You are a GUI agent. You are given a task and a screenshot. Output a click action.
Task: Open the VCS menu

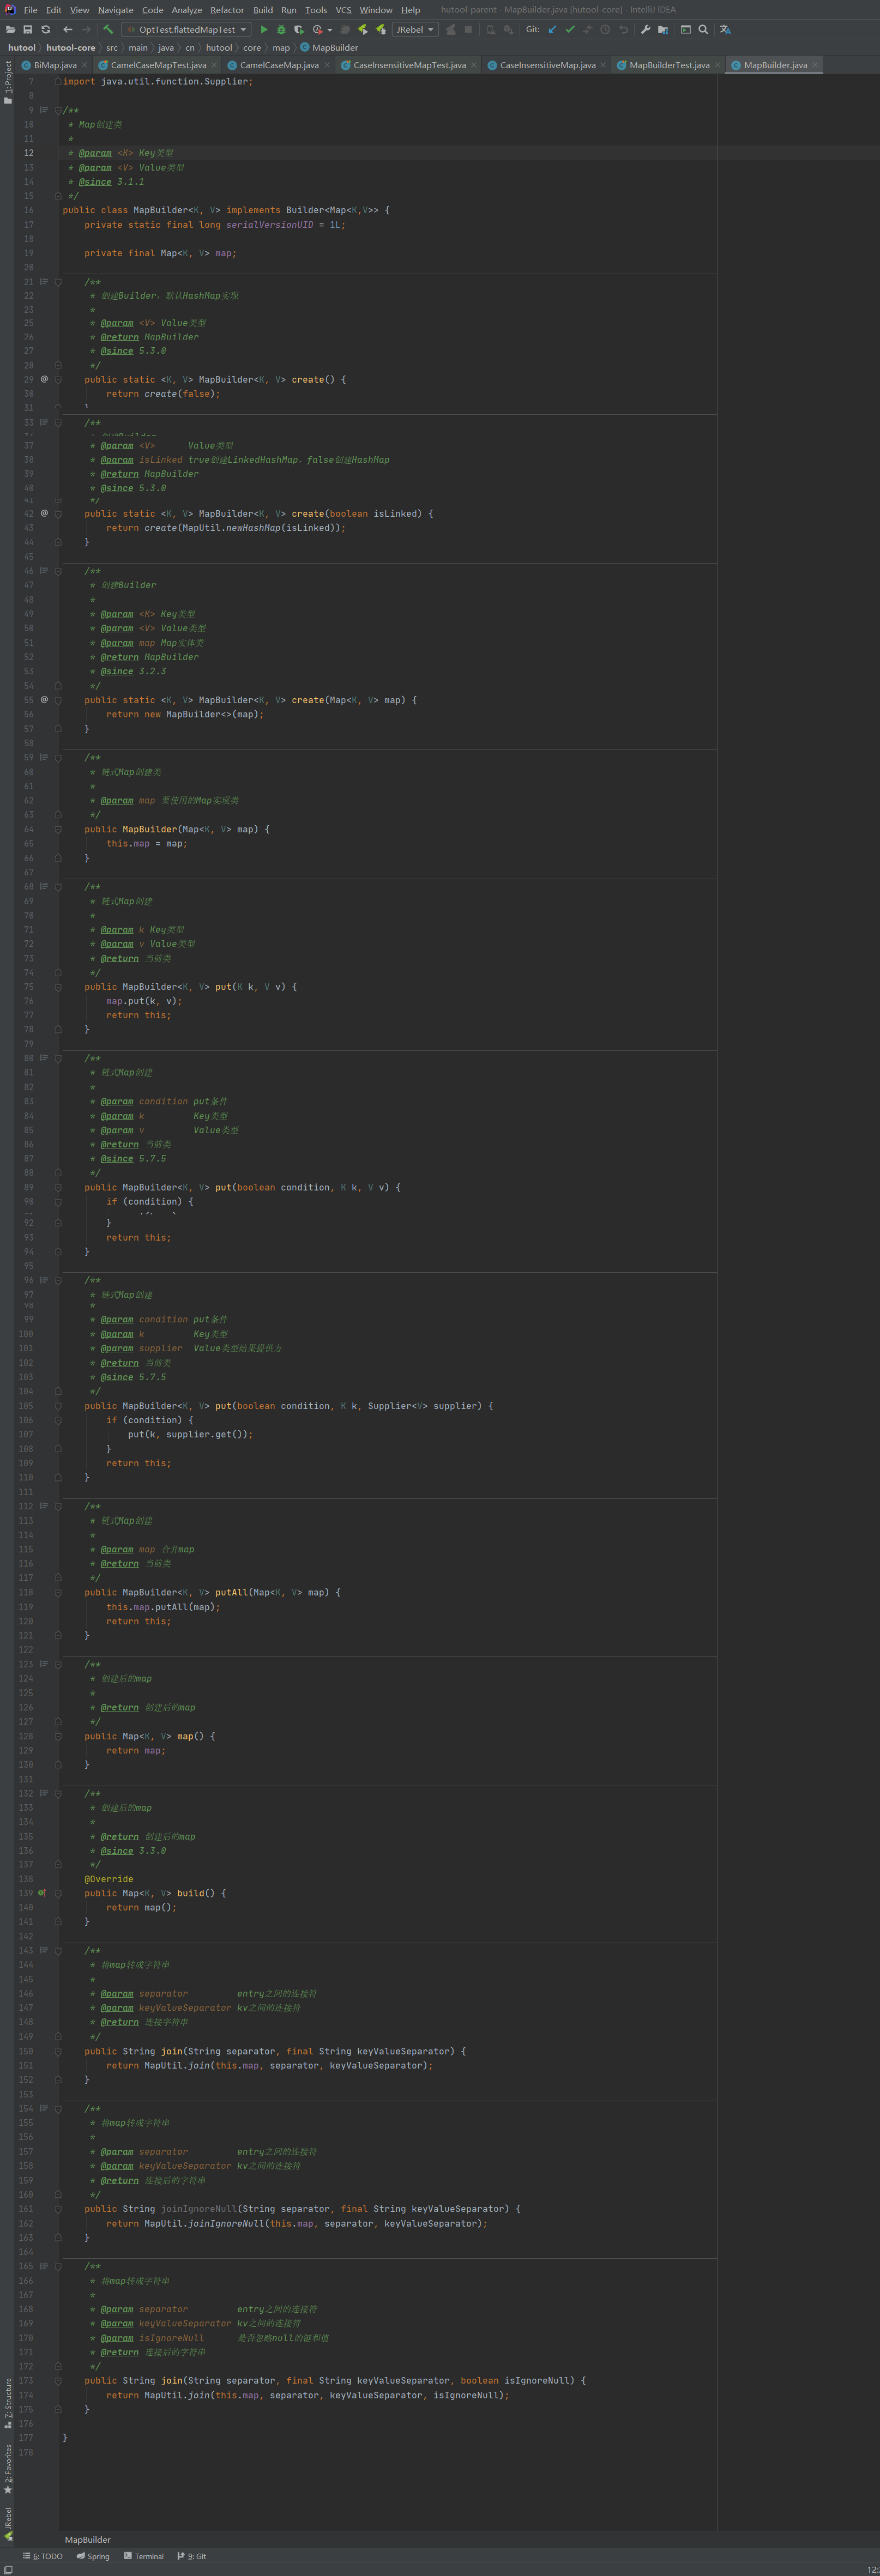pyautogui.click(x=343, y=10)
